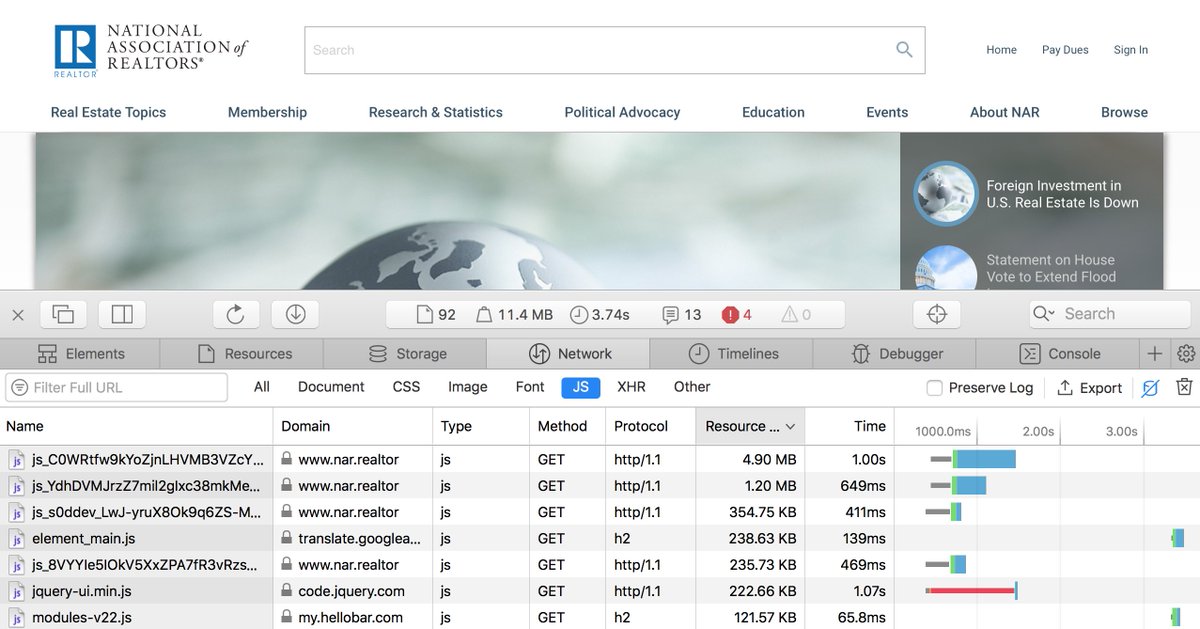Screen dimensions: 1200x629
Task: Show the 4 console errors
Action: point(737,315)
